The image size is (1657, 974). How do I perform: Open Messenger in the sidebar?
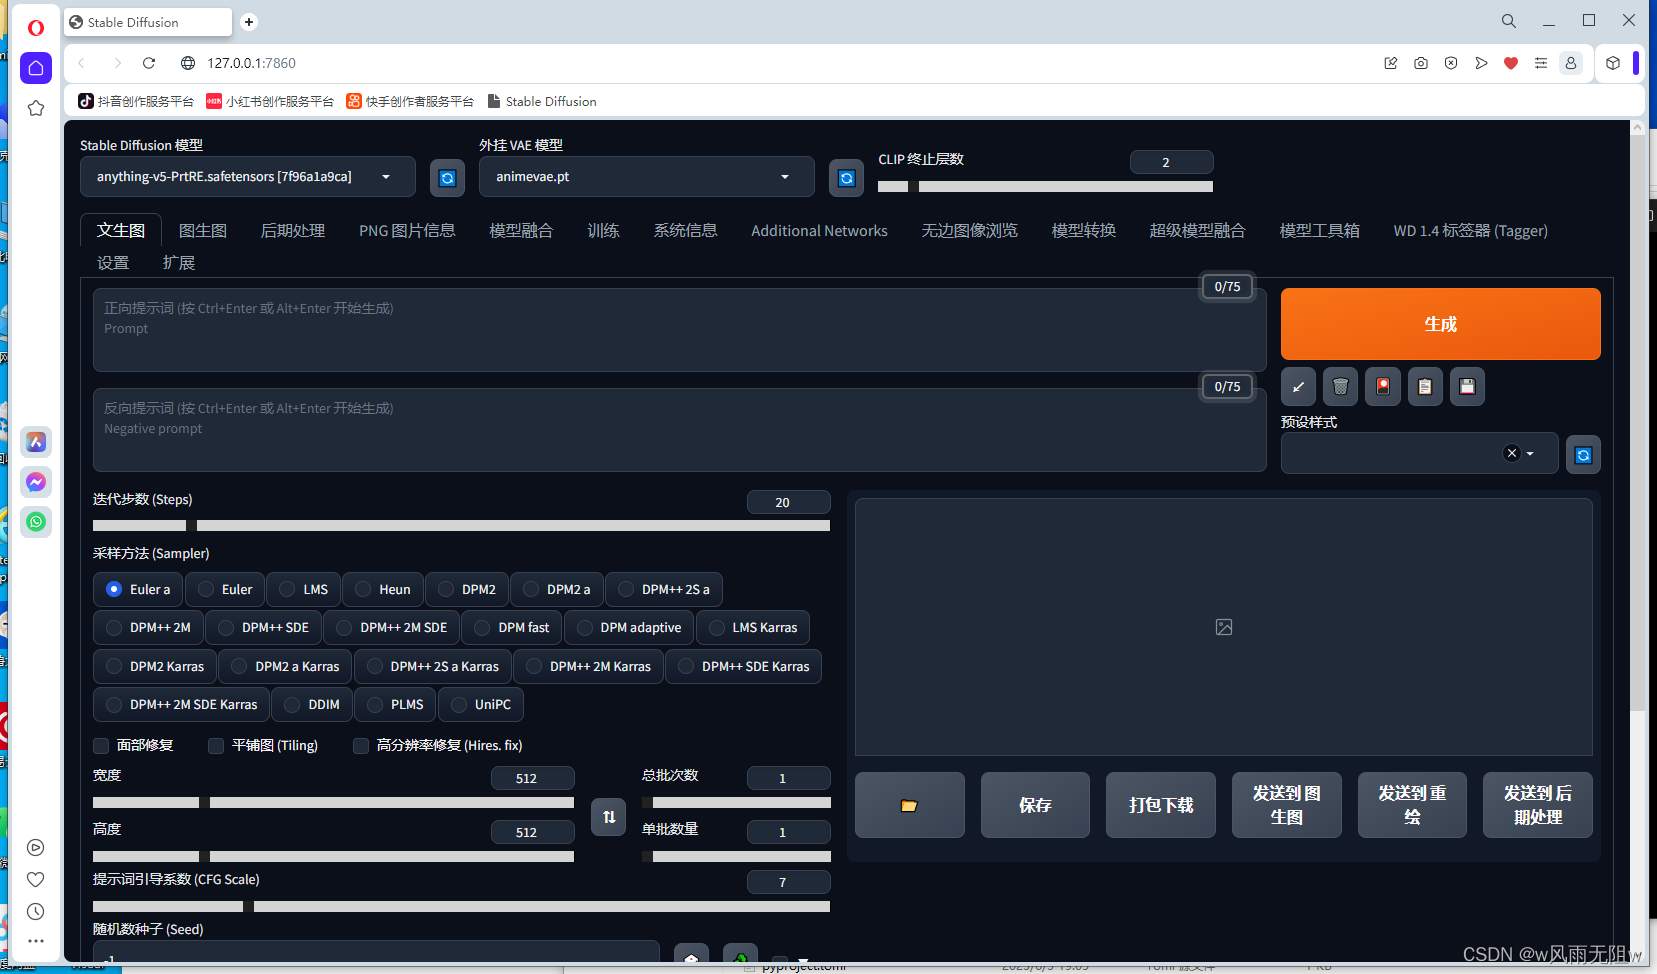36,482
